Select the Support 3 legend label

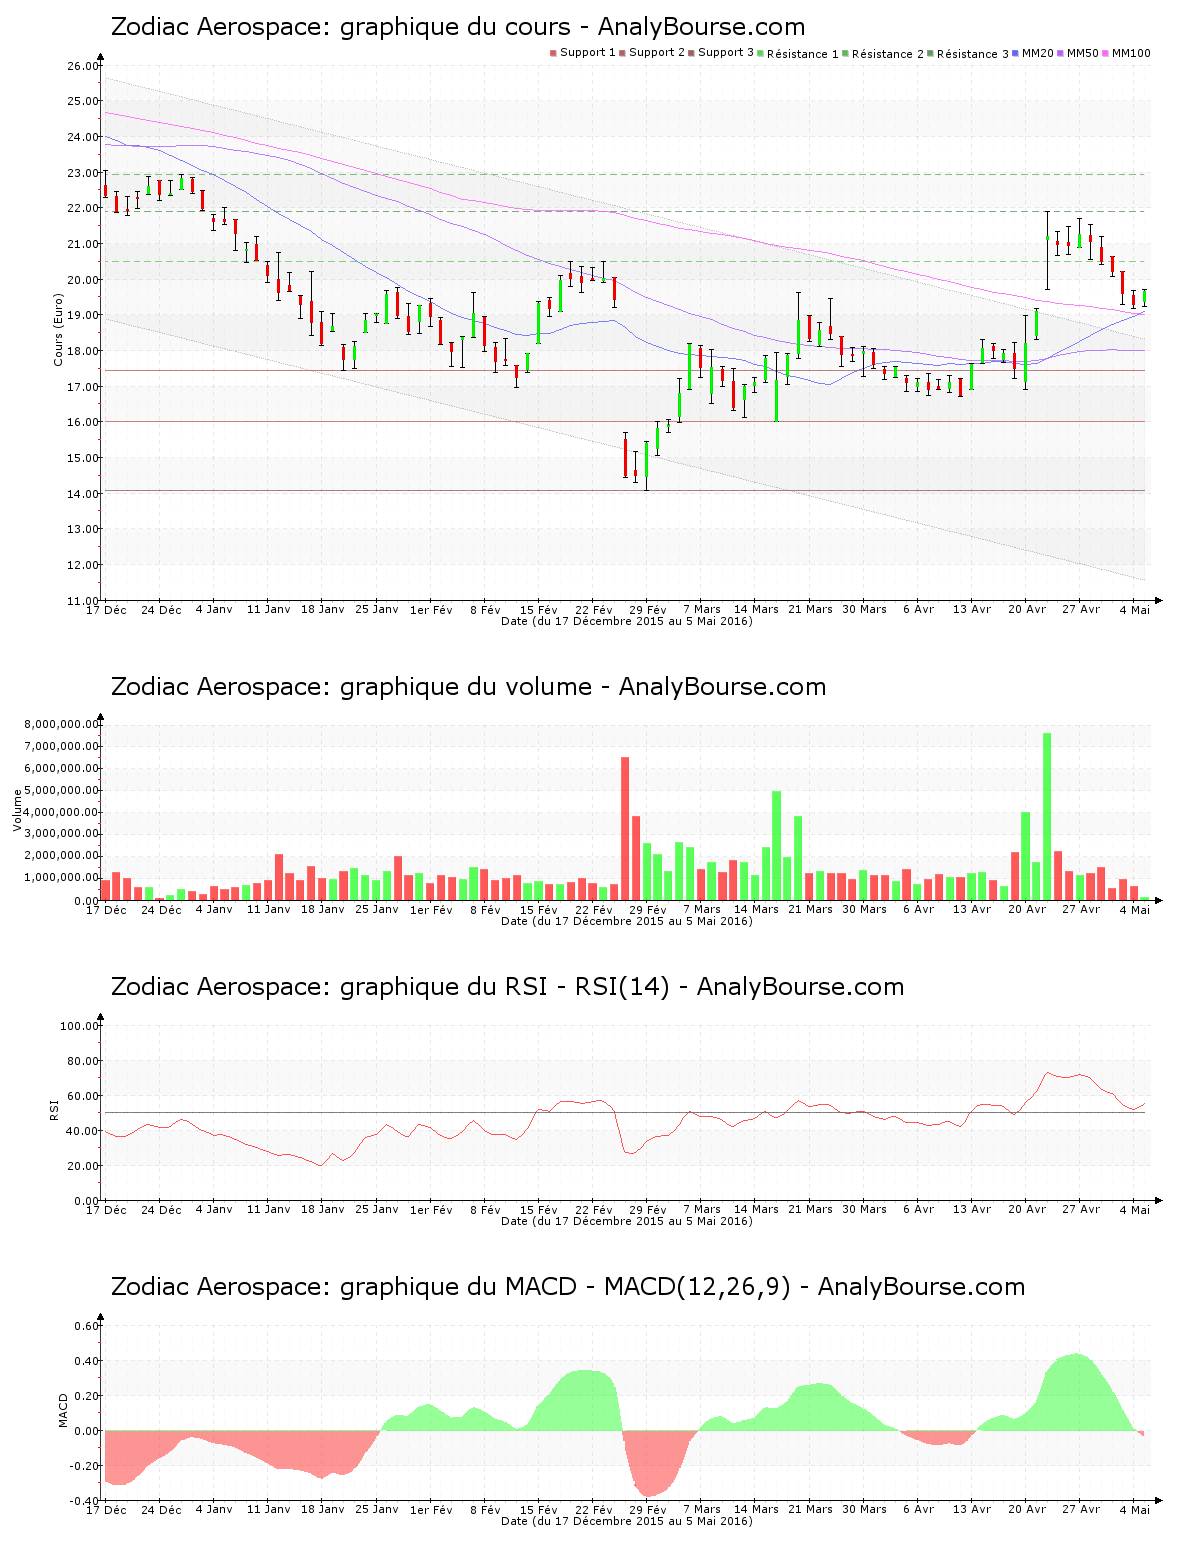point(726,53)
